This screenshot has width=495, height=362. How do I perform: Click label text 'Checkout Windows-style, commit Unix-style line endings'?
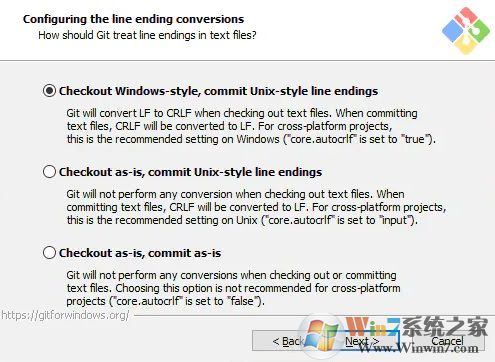click(x=218, y=91)
